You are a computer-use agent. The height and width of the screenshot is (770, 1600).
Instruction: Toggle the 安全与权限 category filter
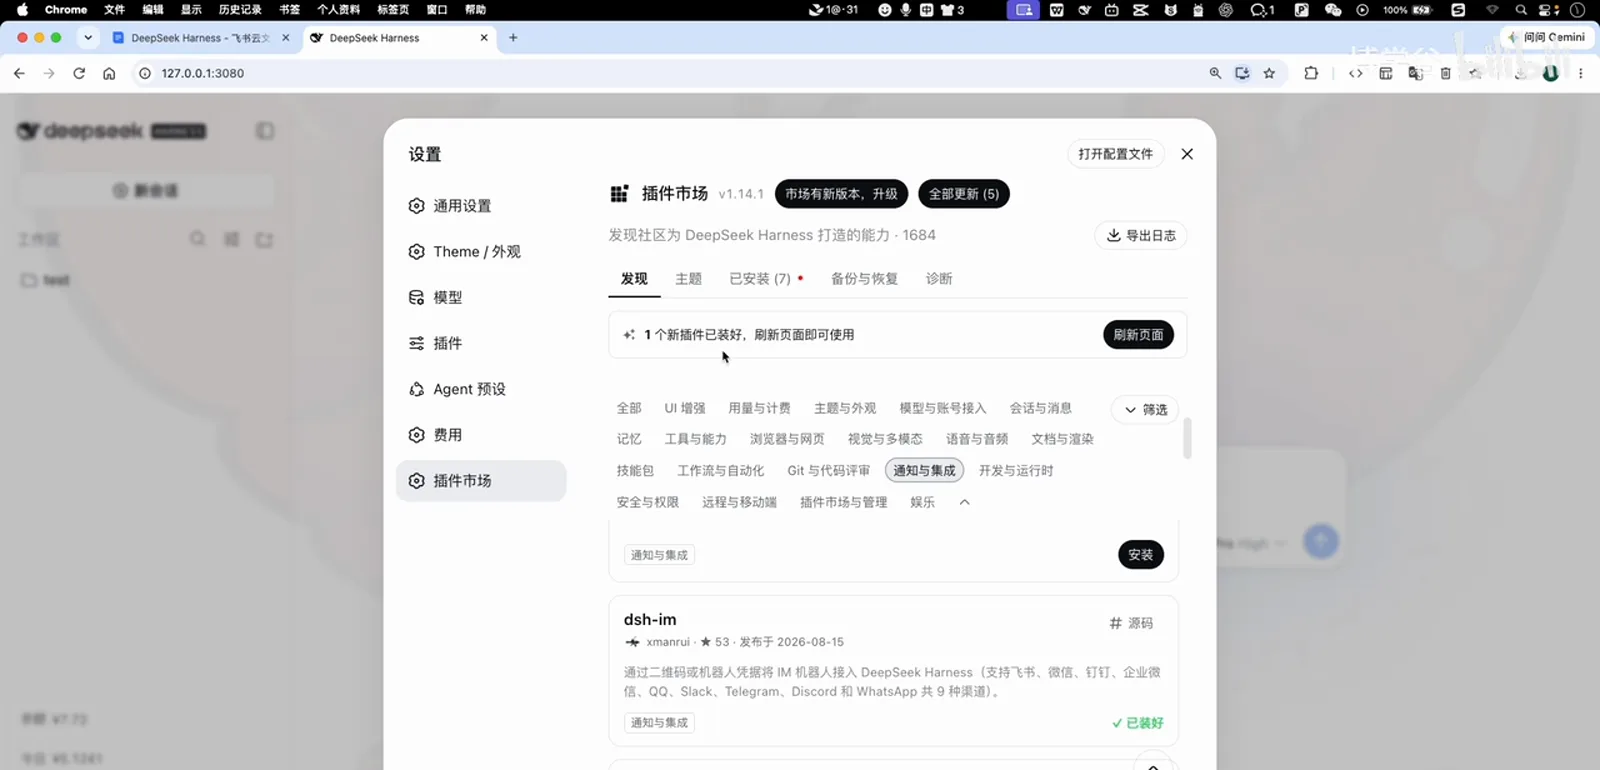pyautogui.click(x=647, y=502)
